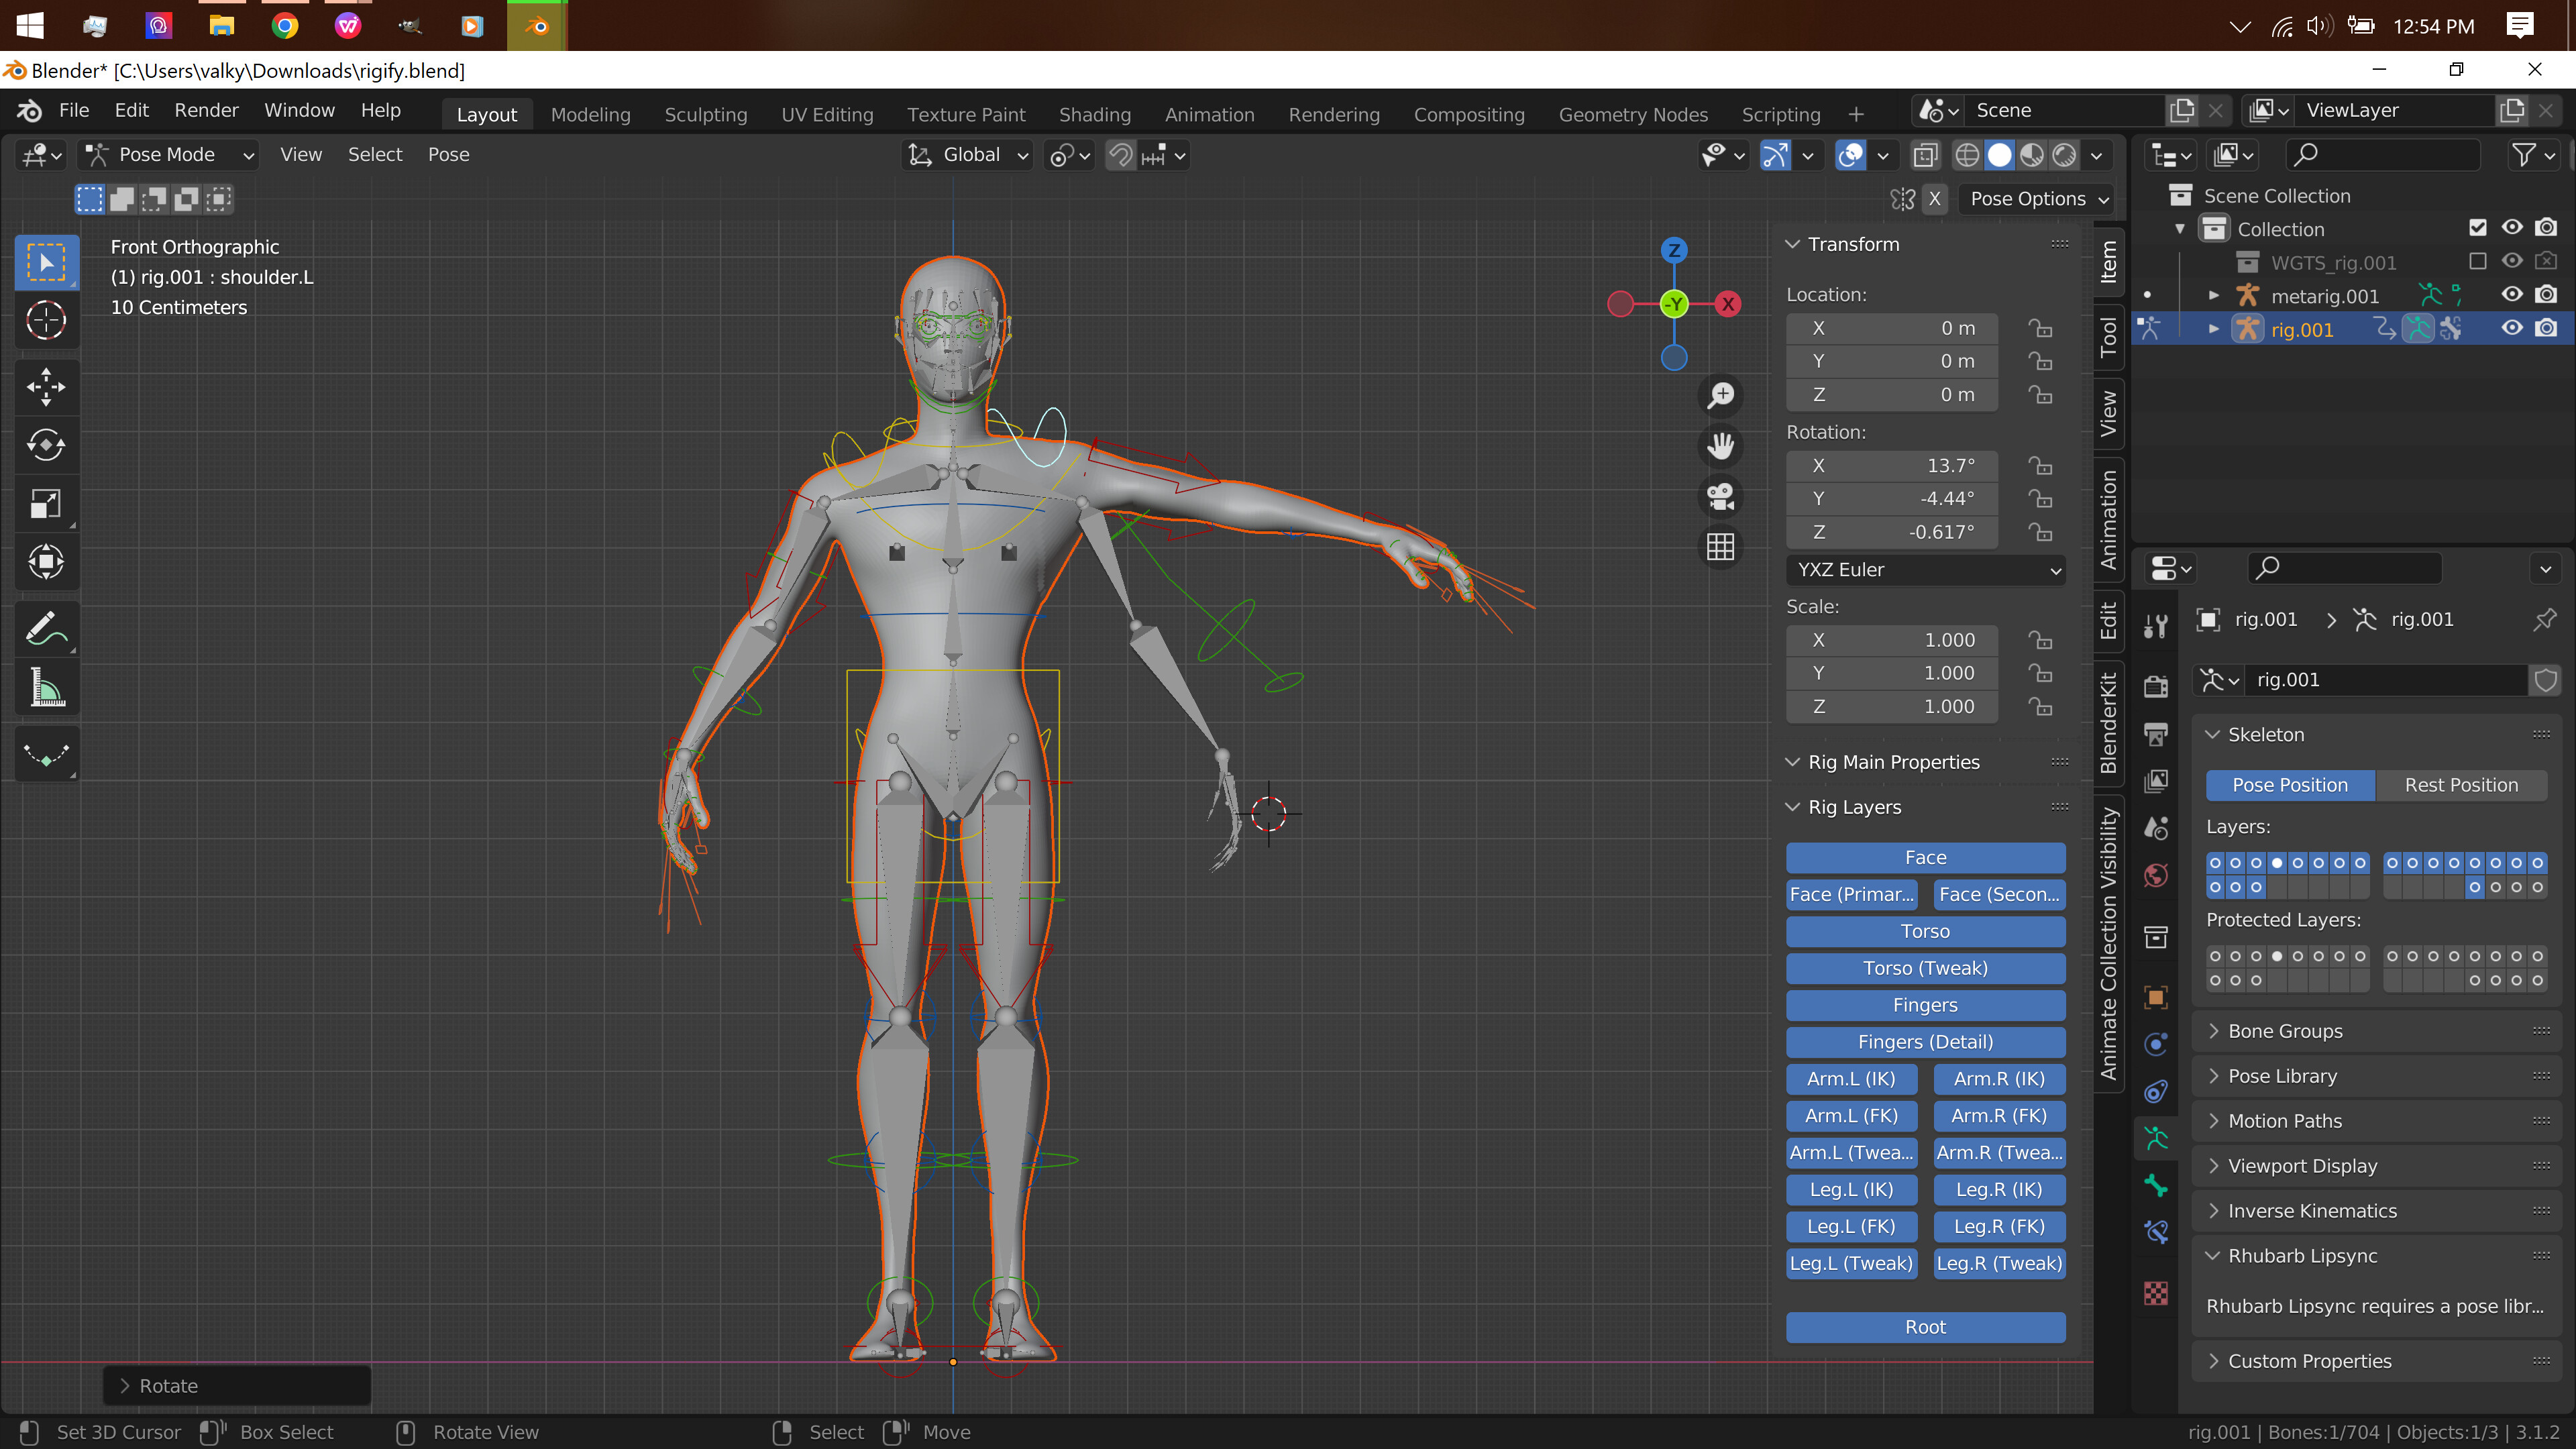This screenshot has width=2576, height=1449.
Task: Open the Render menu
Action: pyautogui.click(x=206, y=111)
